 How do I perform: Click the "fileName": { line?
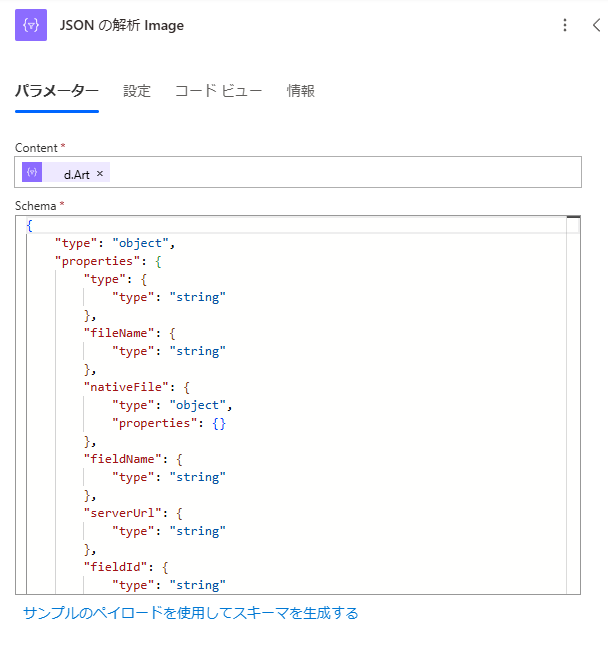click(130, 333)
